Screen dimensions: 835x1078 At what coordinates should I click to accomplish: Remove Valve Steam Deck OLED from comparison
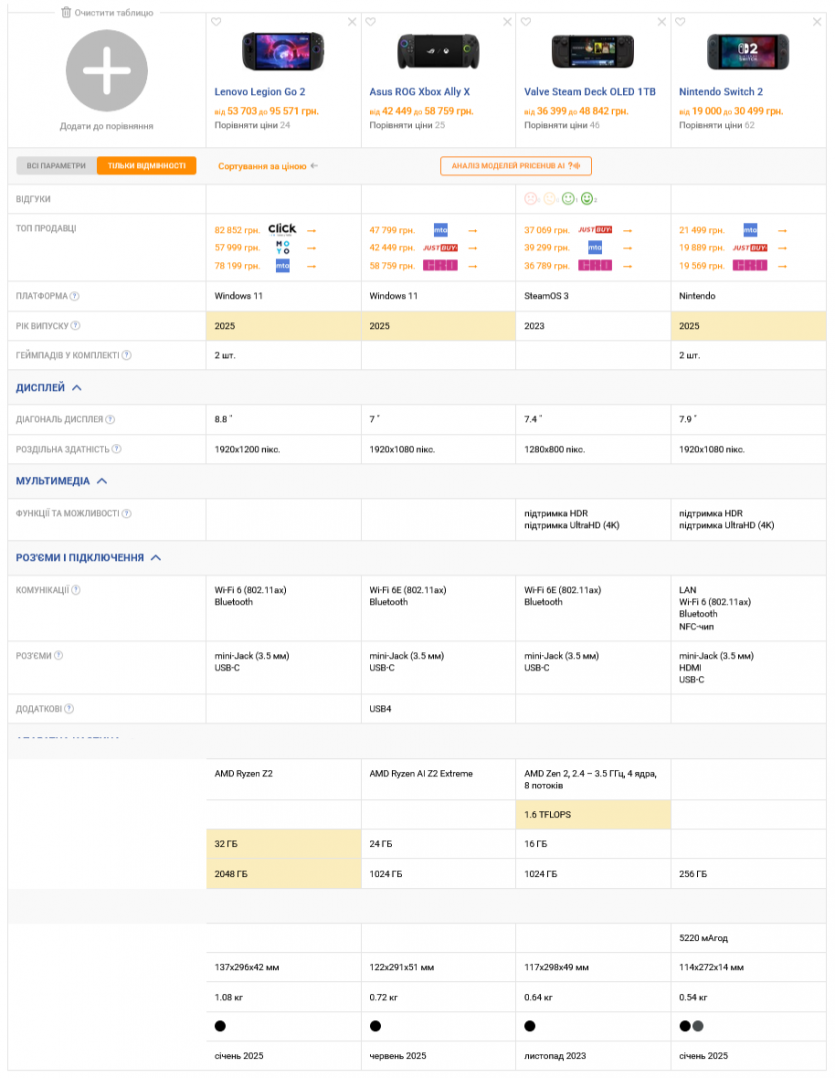point(661,22)
